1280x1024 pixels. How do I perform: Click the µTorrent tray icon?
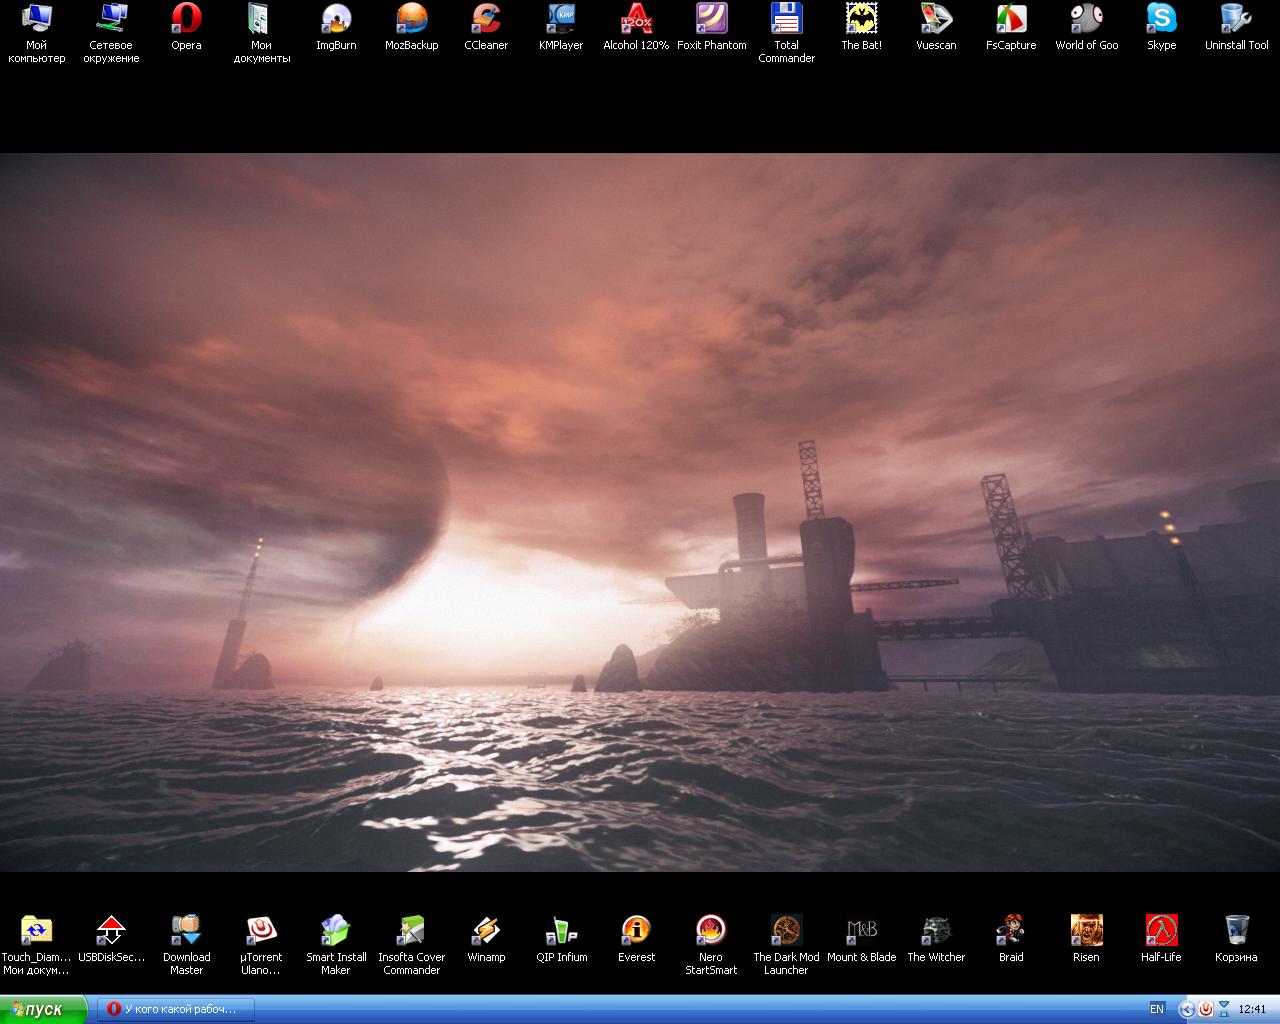tap(1206, 1009)
